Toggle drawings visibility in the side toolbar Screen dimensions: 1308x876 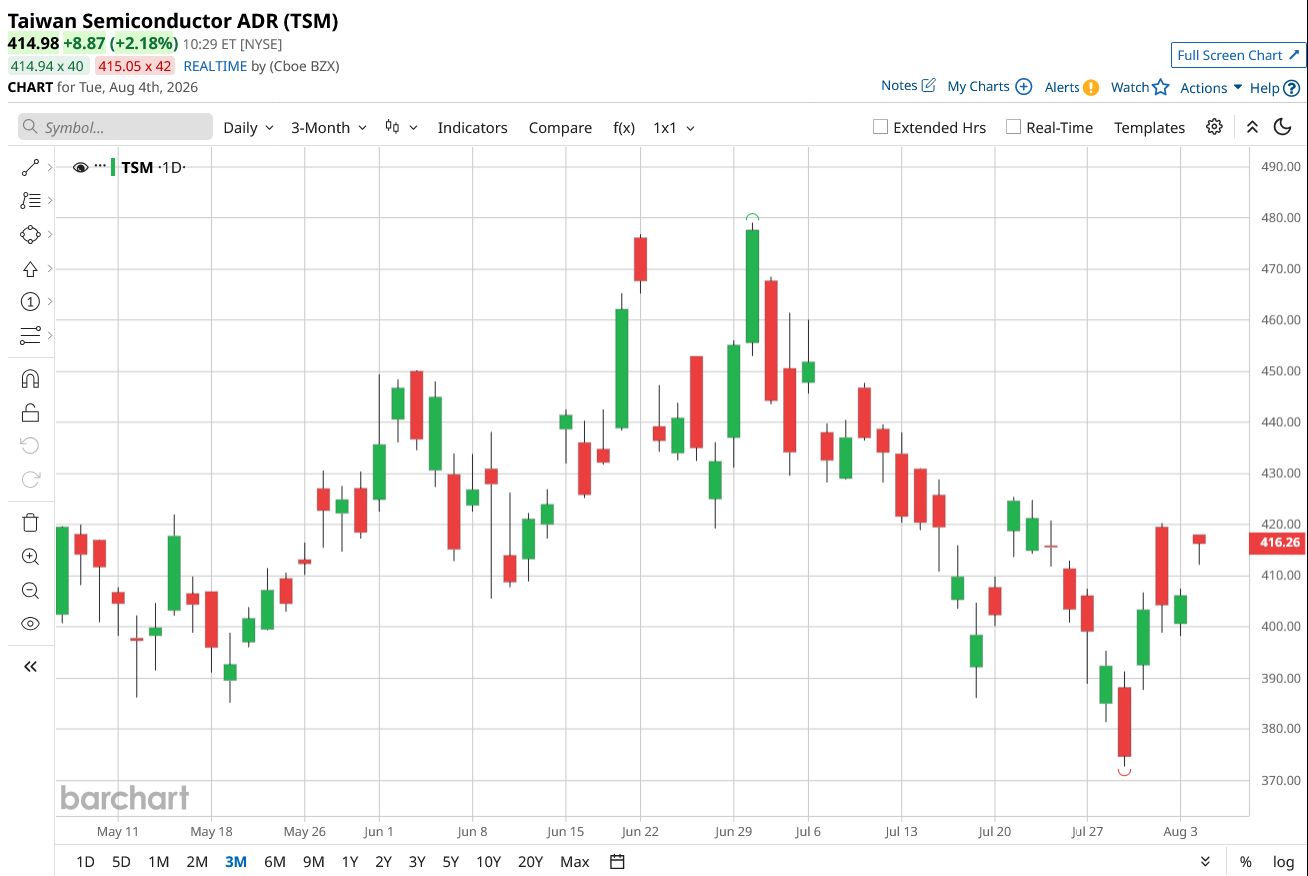[30, 624]
